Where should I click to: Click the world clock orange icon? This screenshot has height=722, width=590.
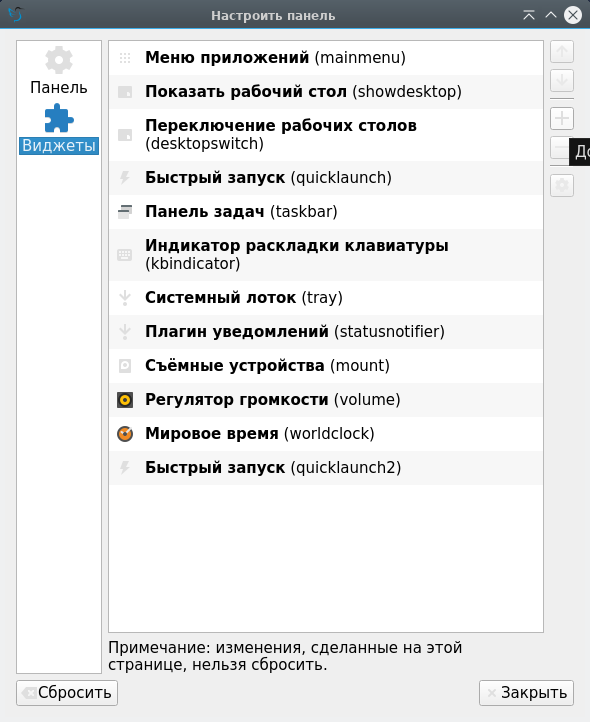(x=125, y=434)
